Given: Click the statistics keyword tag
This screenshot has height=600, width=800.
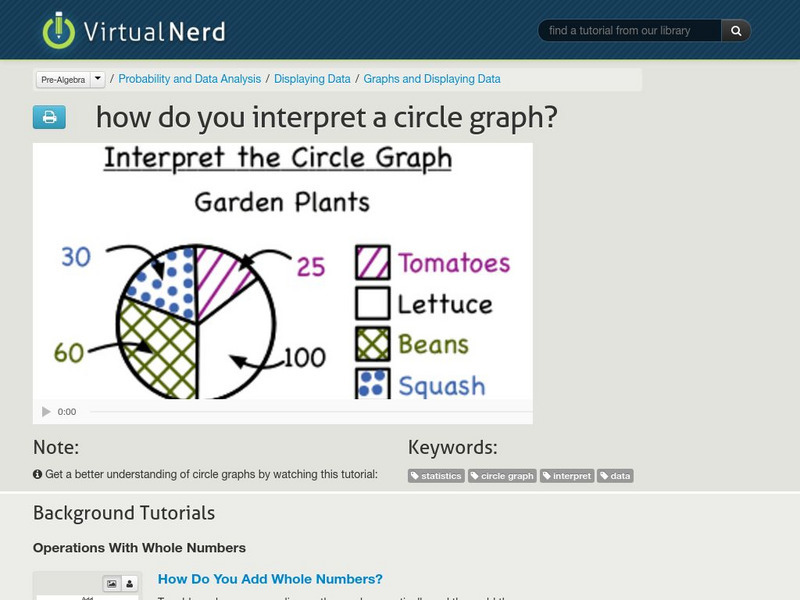Looking at the screenshot, I should click(x=436, y=476).
